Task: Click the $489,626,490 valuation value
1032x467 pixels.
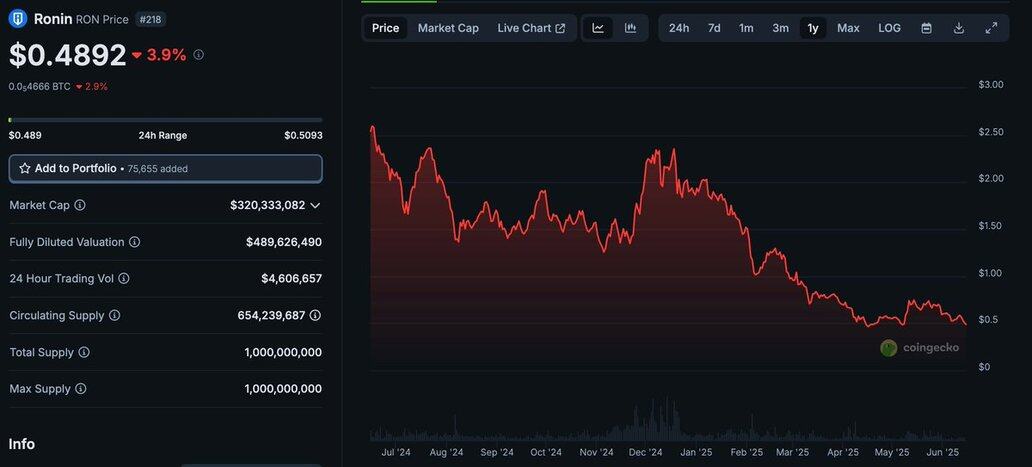Action: (x=284, y=242)
